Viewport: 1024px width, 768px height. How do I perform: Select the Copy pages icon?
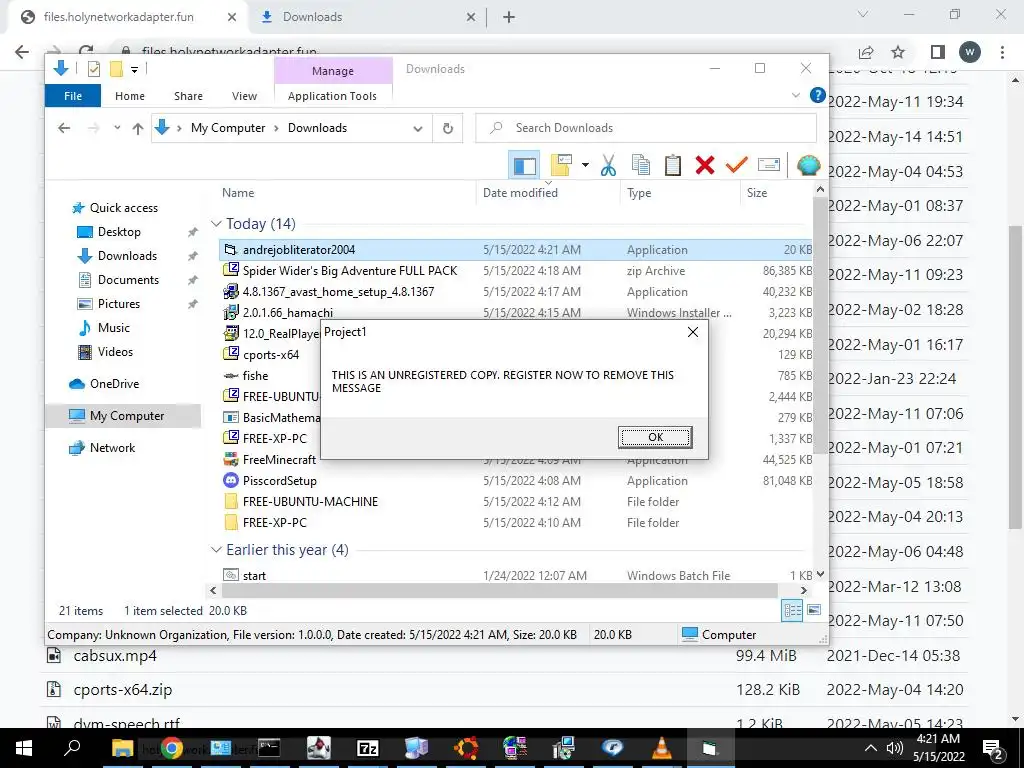[641, 165]
